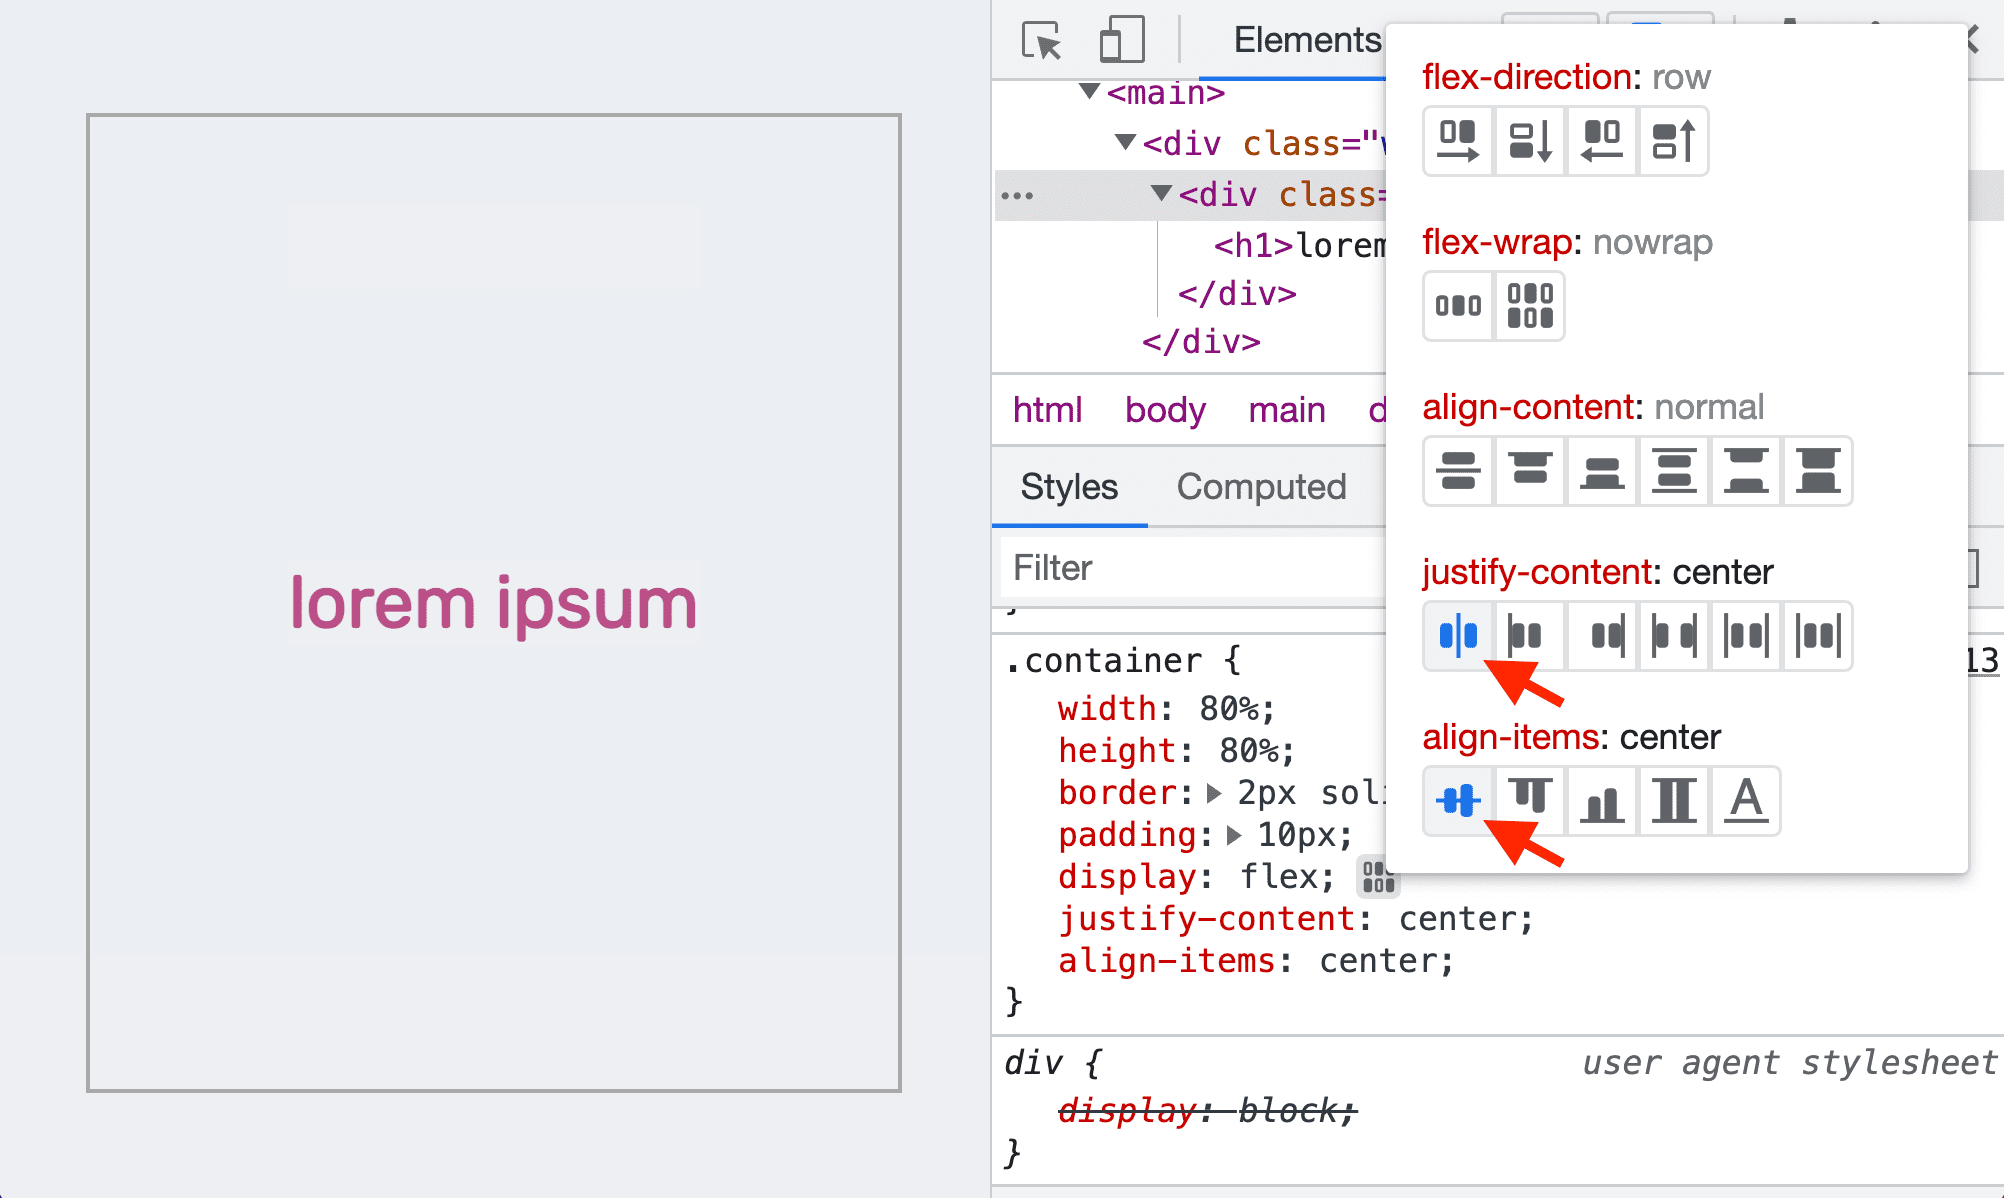The width and height of the screenshot is (2004, 1198).
Task: Select justify-content center icon
Action: pos(1456,635)
